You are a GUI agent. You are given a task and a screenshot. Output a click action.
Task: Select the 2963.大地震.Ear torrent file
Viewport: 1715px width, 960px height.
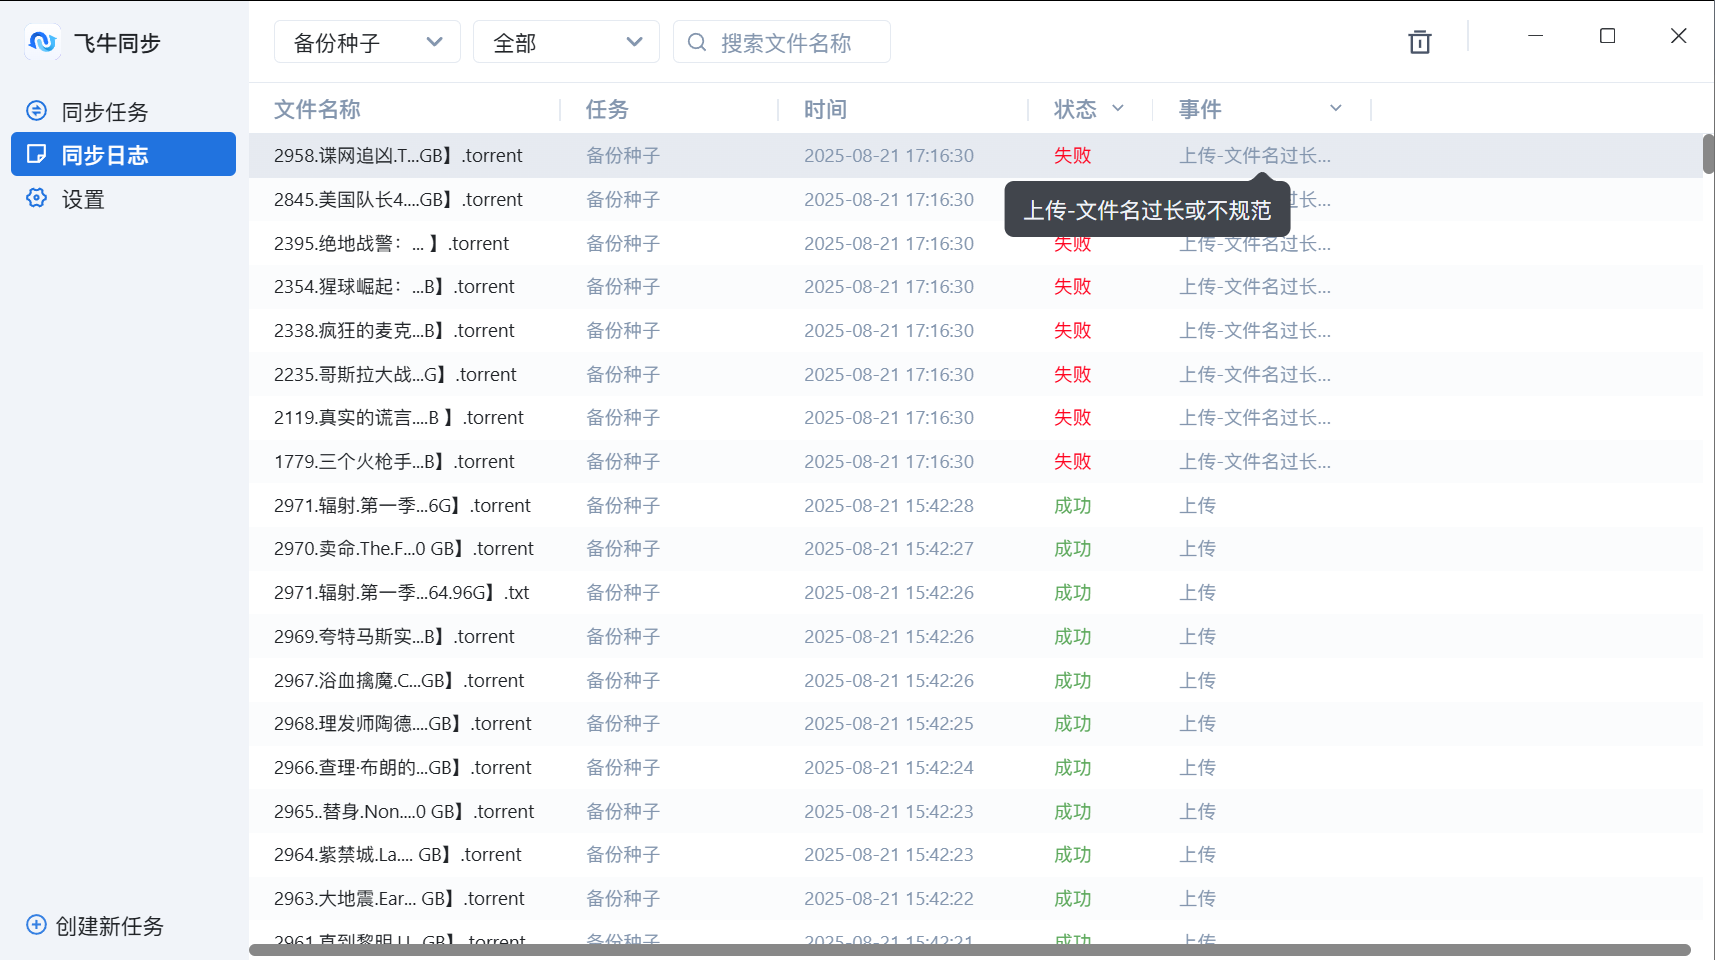pos(399,898)
